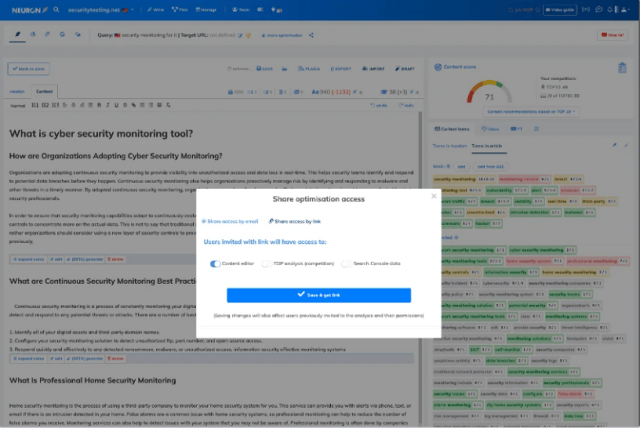The width and height of the screenshot is (640, 428).
Task: Open notifications bell icon
Action: click(610, 9)
